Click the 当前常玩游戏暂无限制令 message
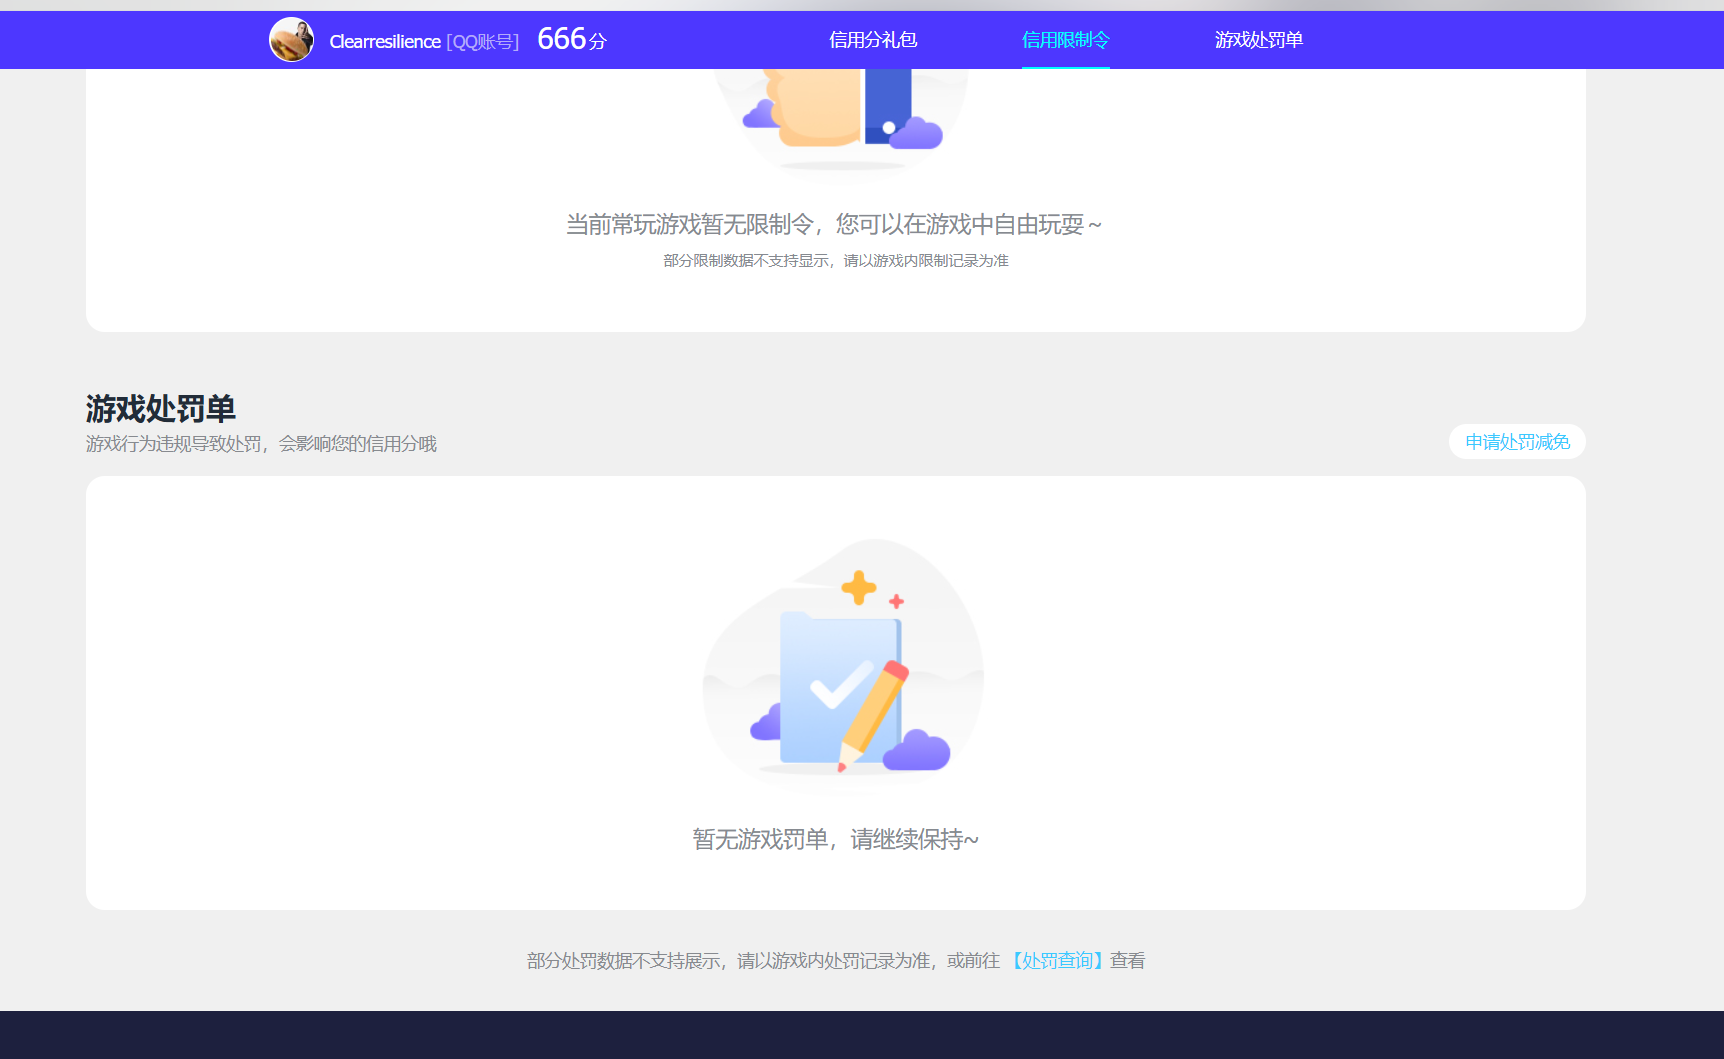Screen dimensions: 1724x1059 834,224
